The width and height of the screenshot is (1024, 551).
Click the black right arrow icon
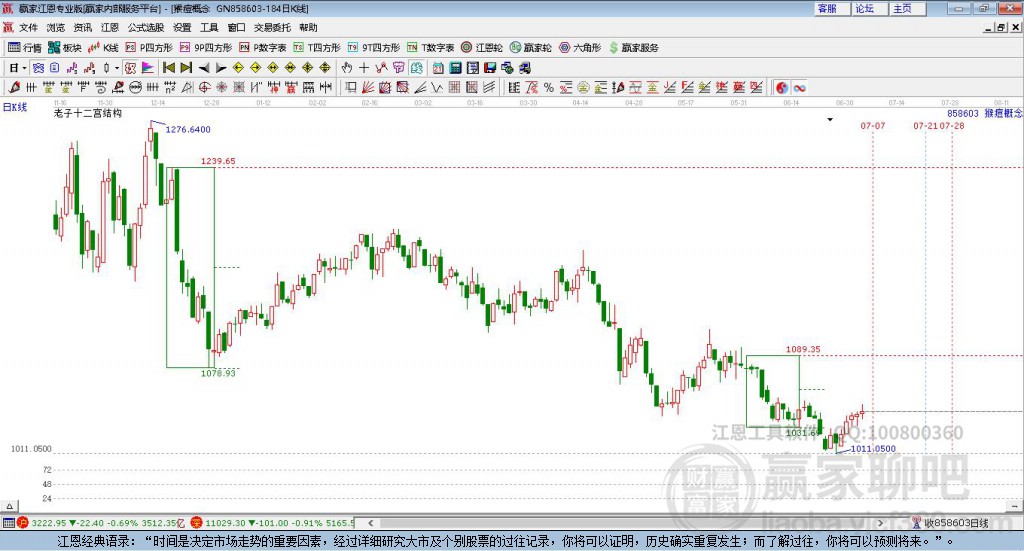coord(221,68)
